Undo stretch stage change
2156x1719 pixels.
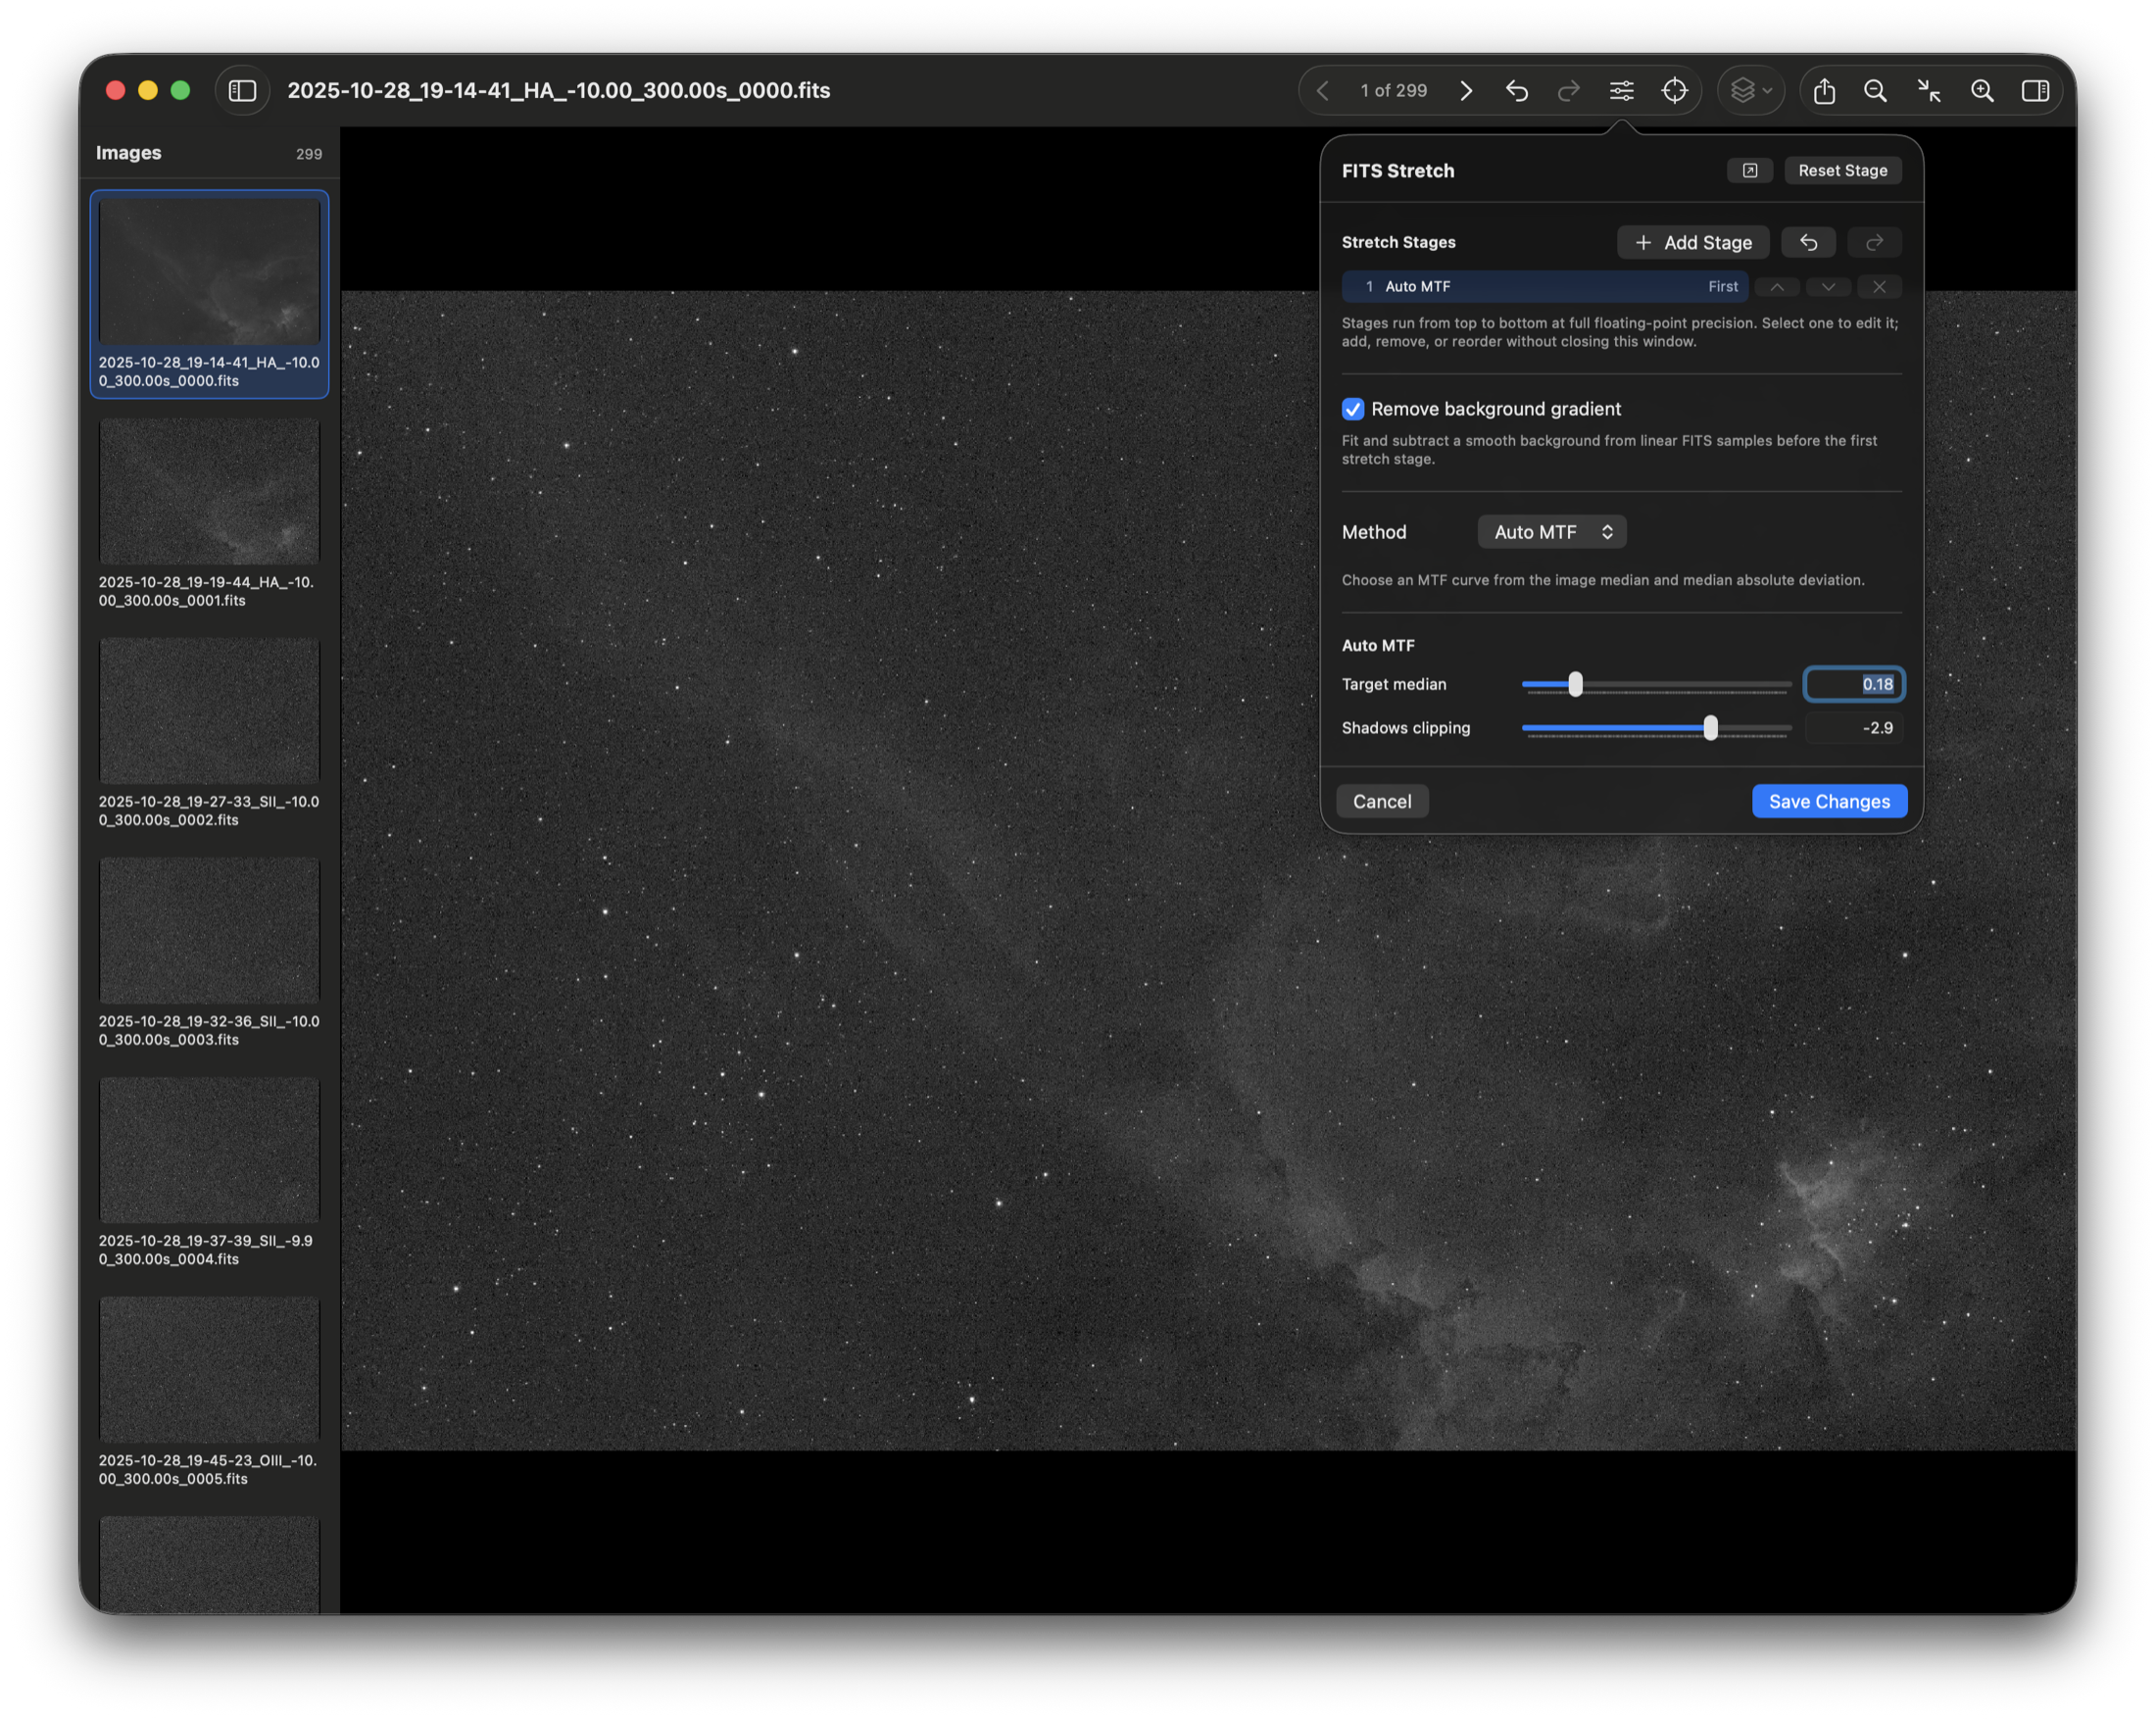(1809, 243)
